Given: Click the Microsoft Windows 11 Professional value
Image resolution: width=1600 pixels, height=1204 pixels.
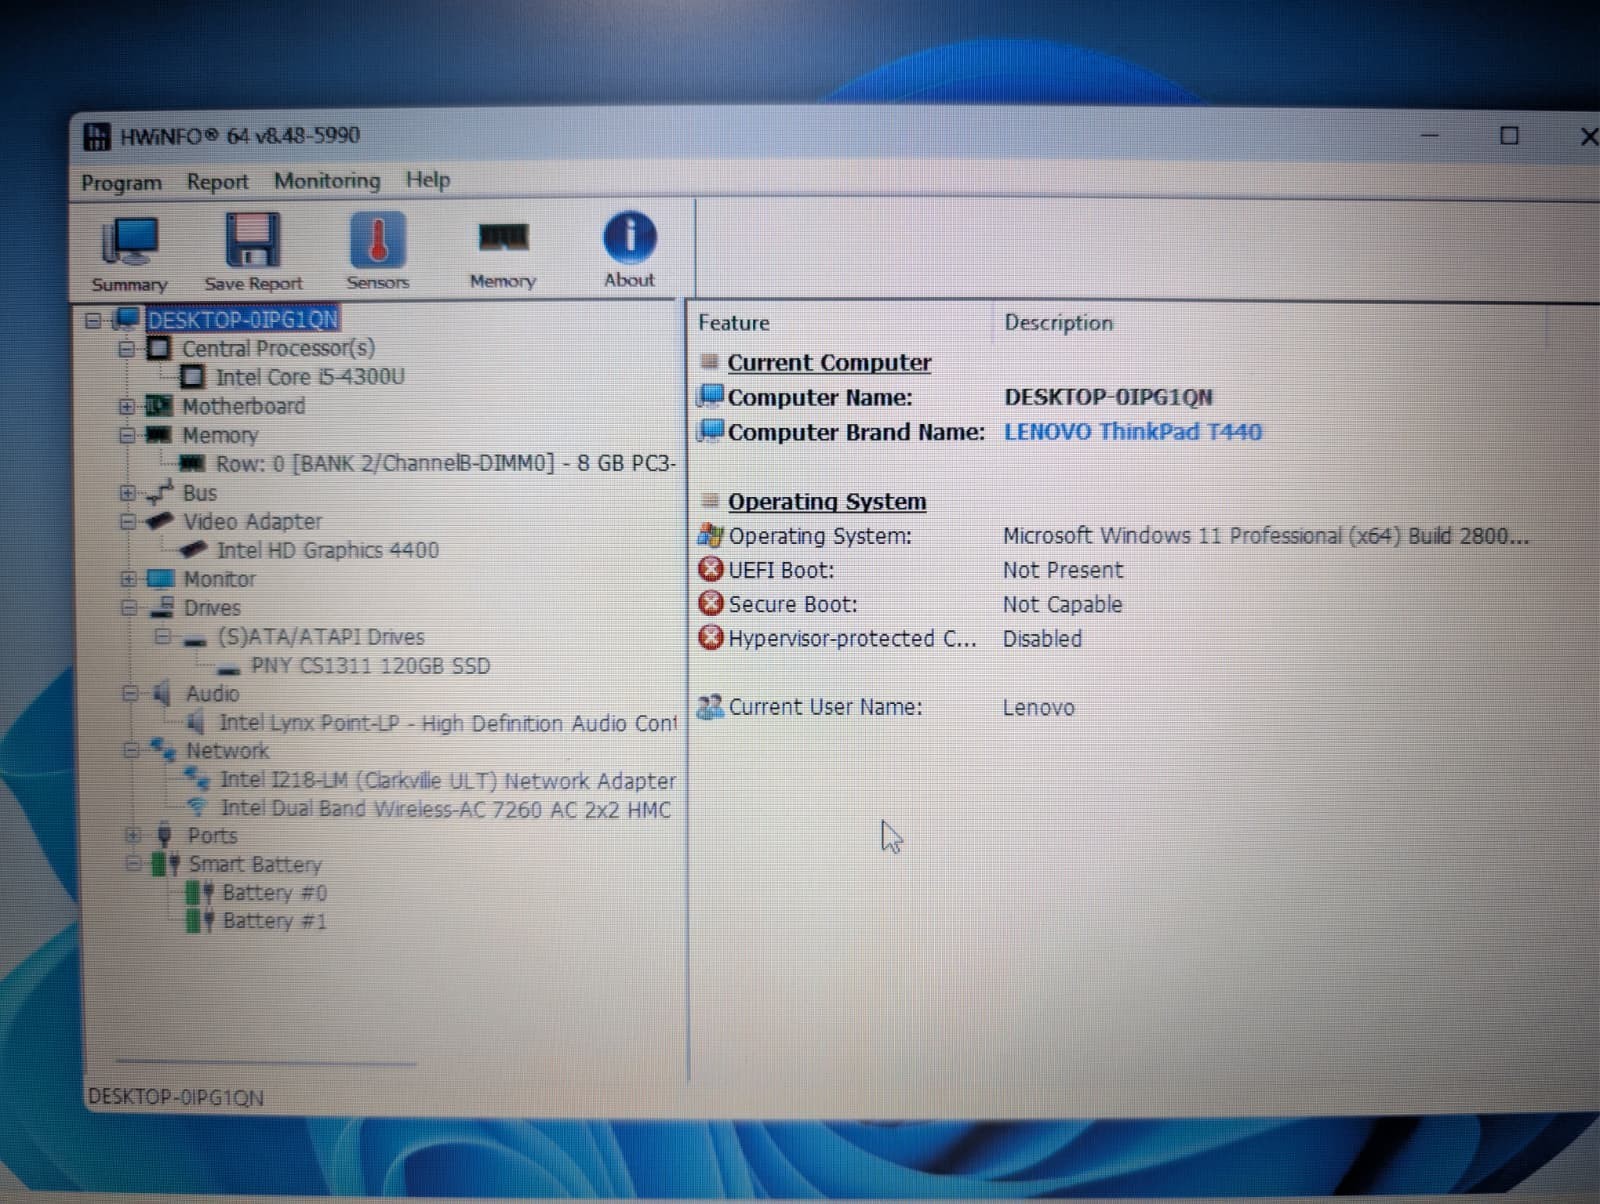Looking at the screenshot, I should point(1266,536).
